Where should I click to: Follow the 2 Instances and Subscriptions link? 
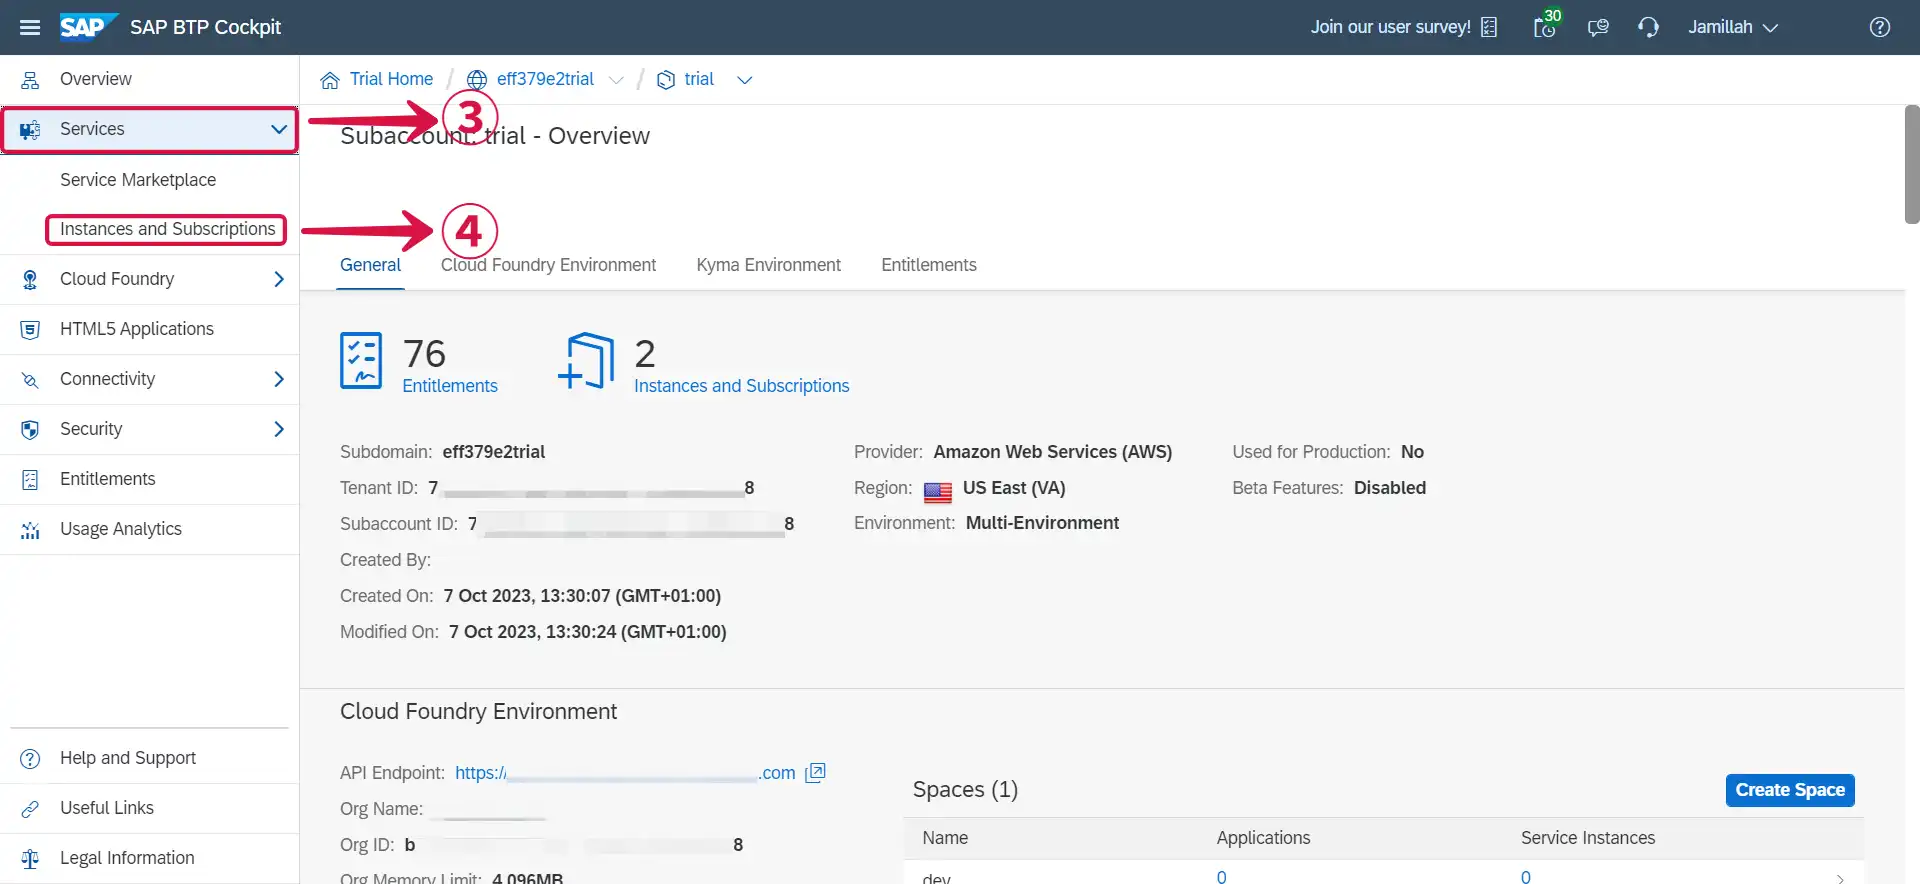[741, 386]
